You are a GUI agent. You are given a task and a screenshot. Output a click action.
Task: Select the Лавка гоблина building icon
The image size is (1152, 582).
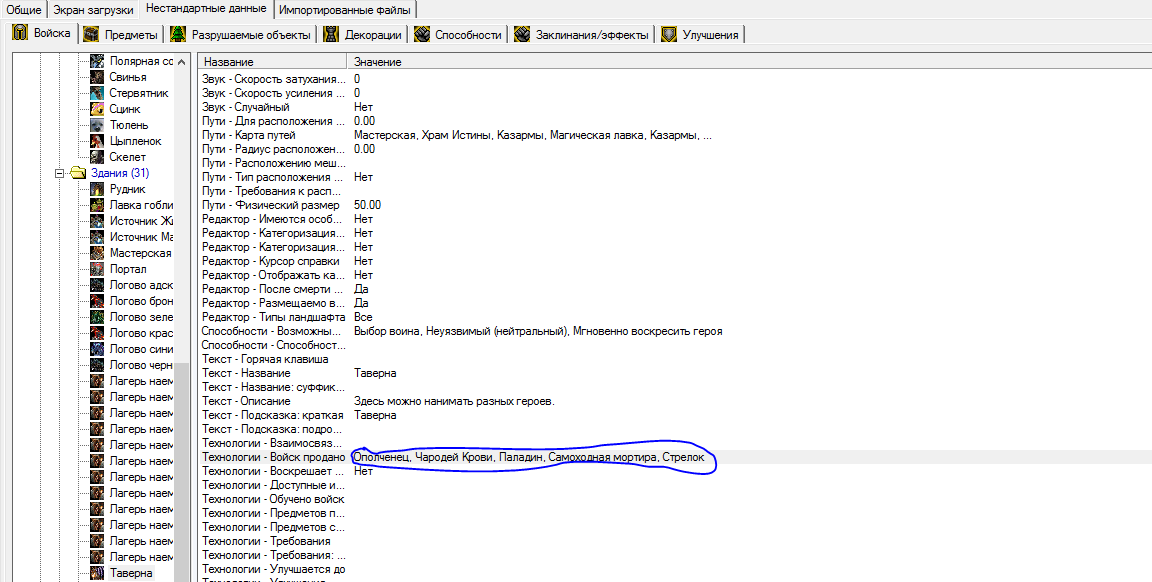pos(97,205)
